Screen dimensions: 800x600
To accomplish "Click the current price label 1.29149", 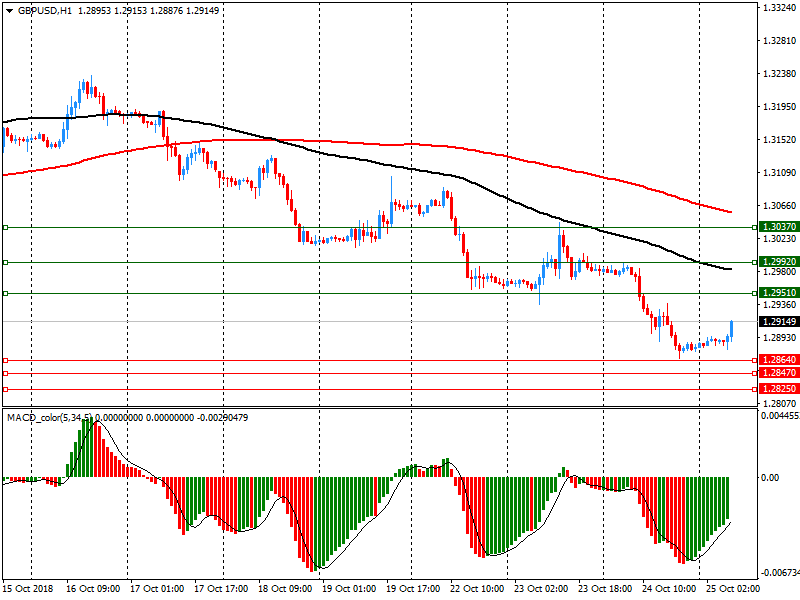I will tap(778, 321).
